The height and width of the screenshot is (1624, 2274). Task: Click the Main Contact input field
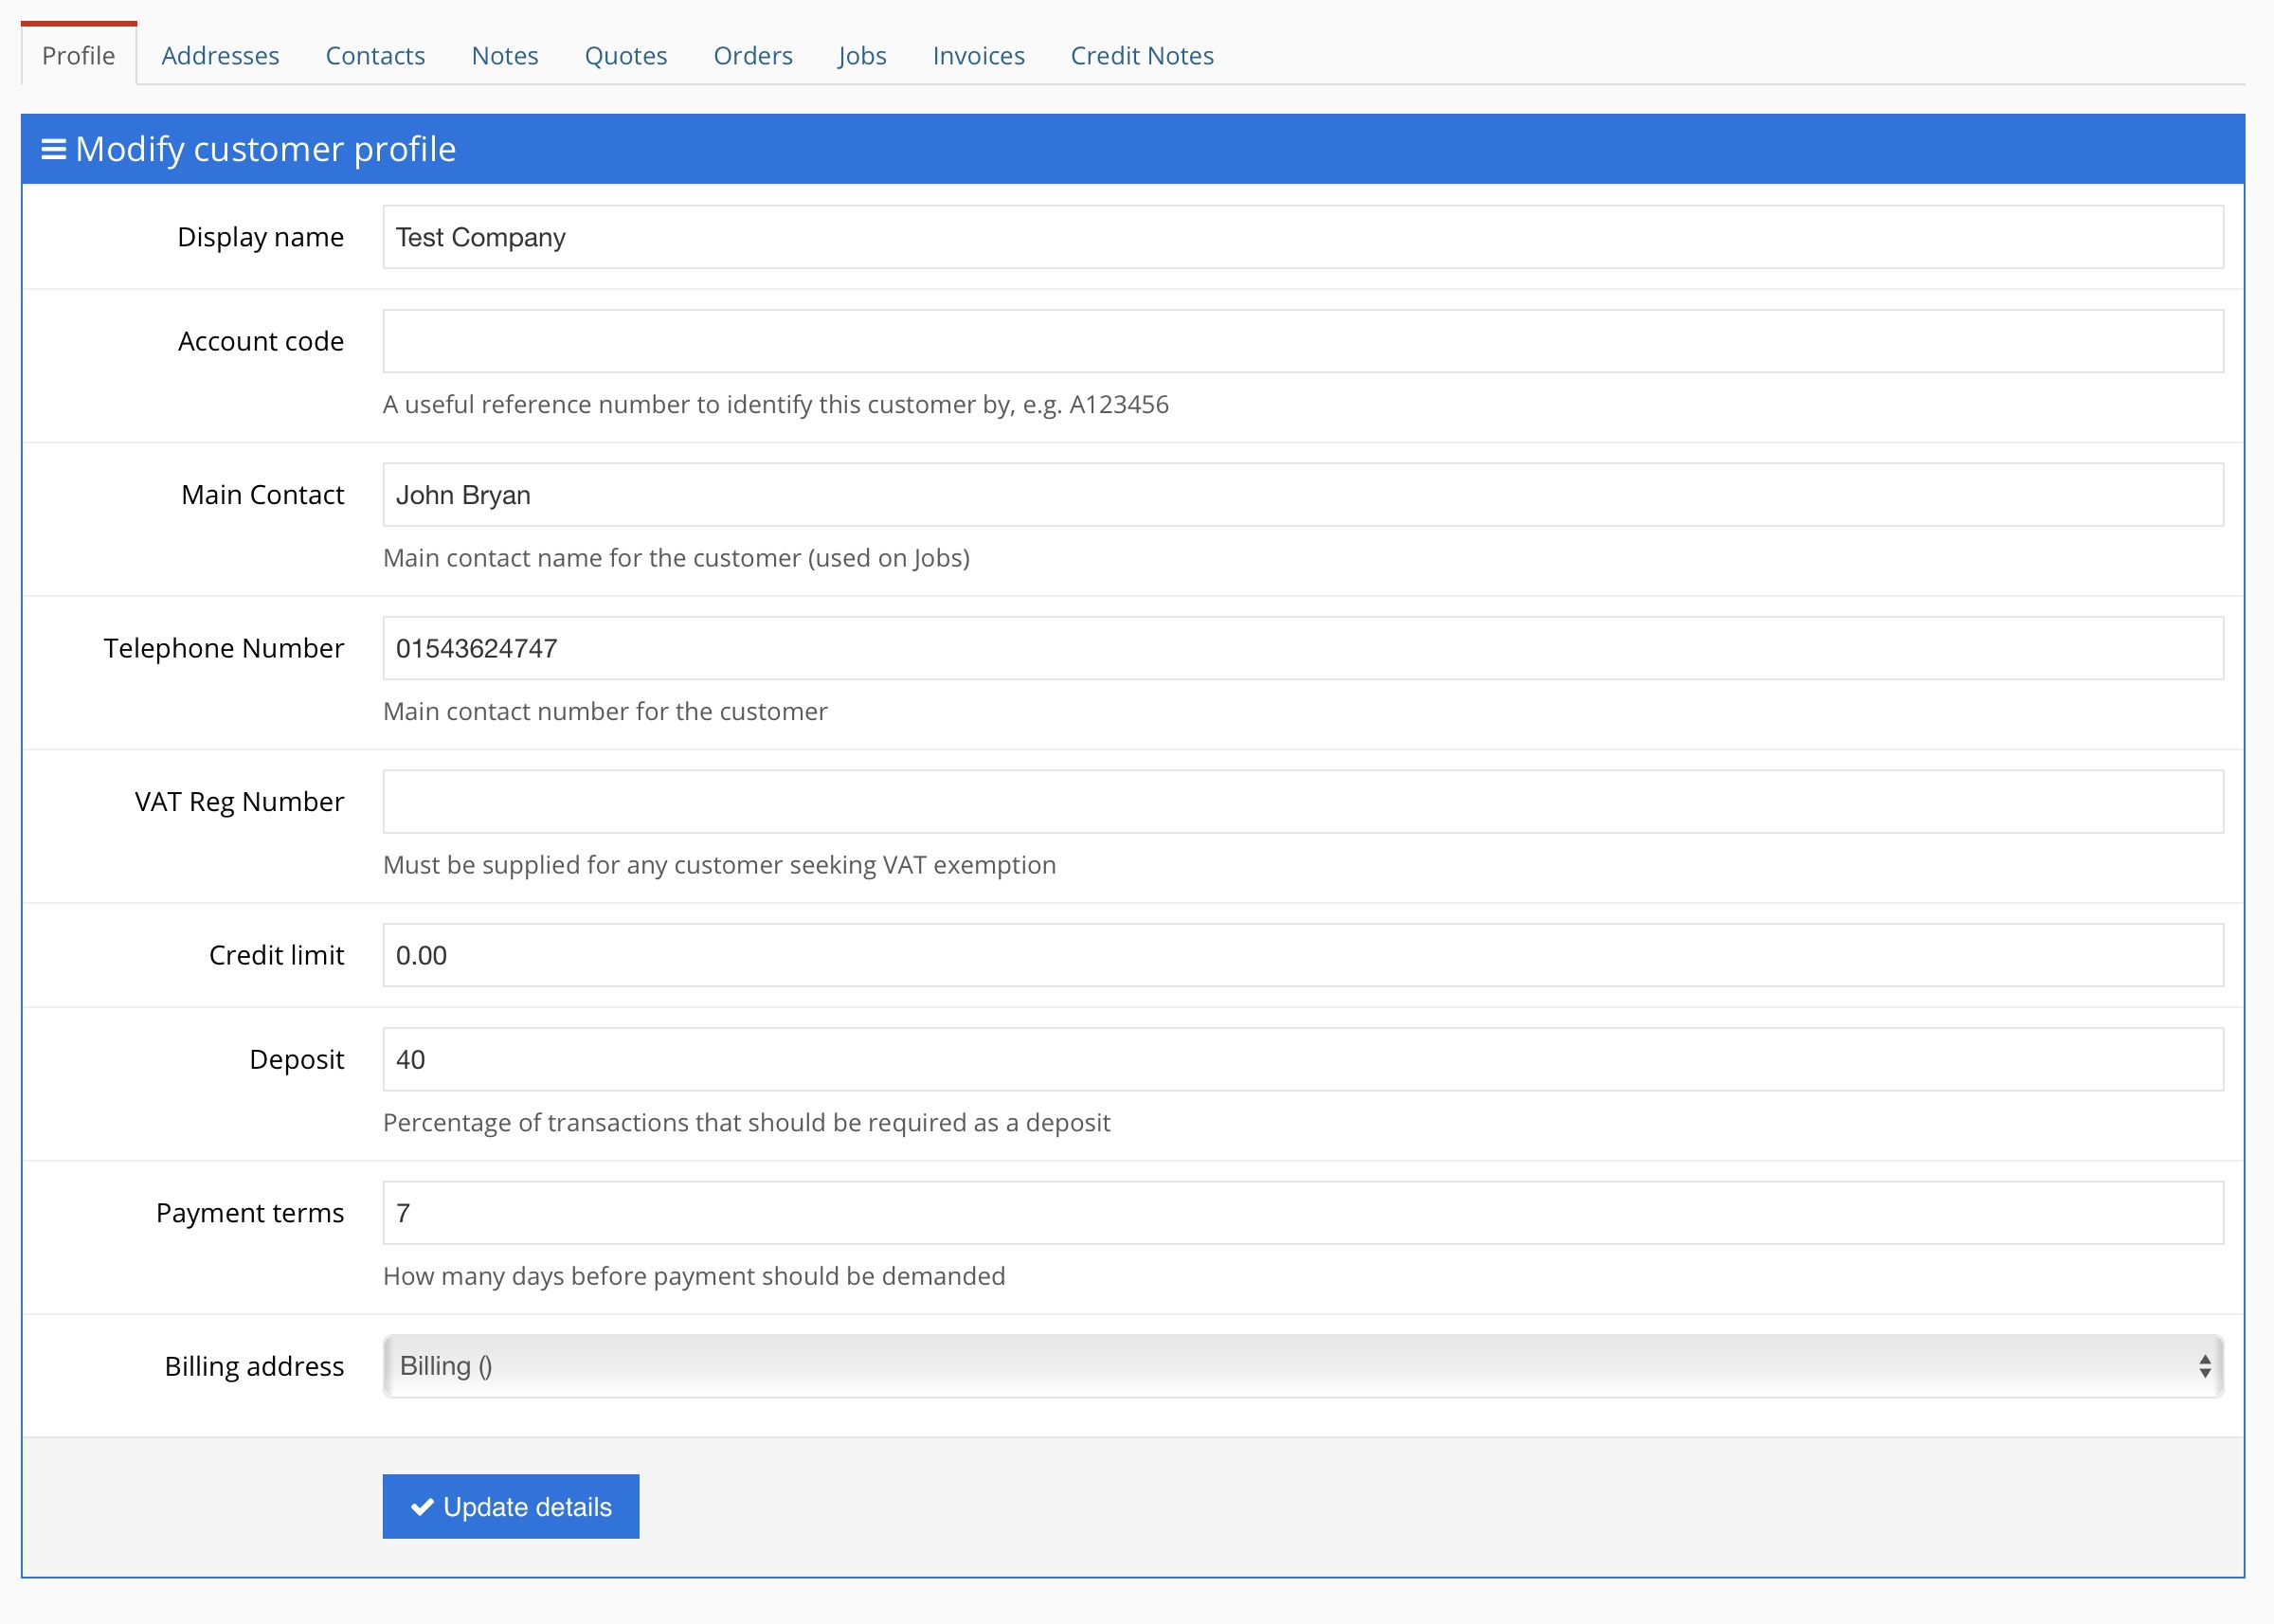click(x=1302, y=495)
